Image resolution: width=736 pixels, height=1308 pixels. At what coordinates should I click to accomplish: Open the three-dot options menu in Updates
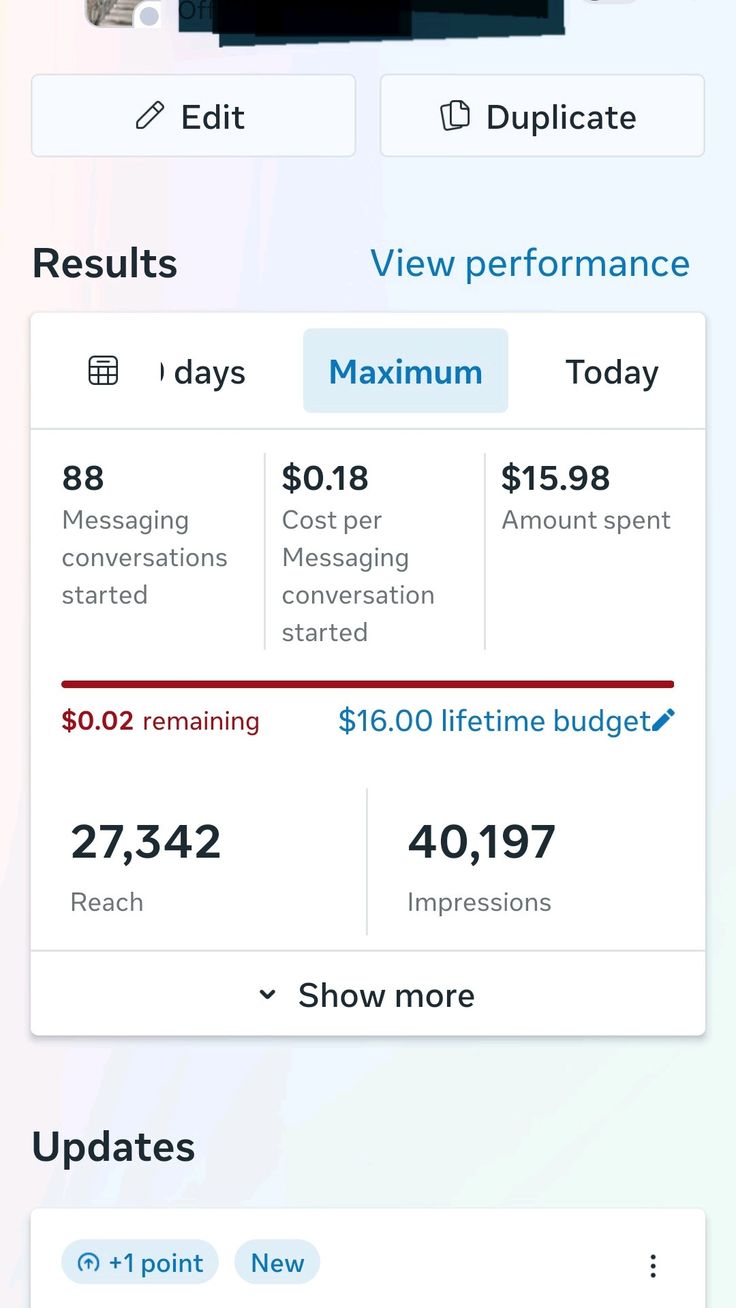pyautogui.click(x=653, y=1266)
